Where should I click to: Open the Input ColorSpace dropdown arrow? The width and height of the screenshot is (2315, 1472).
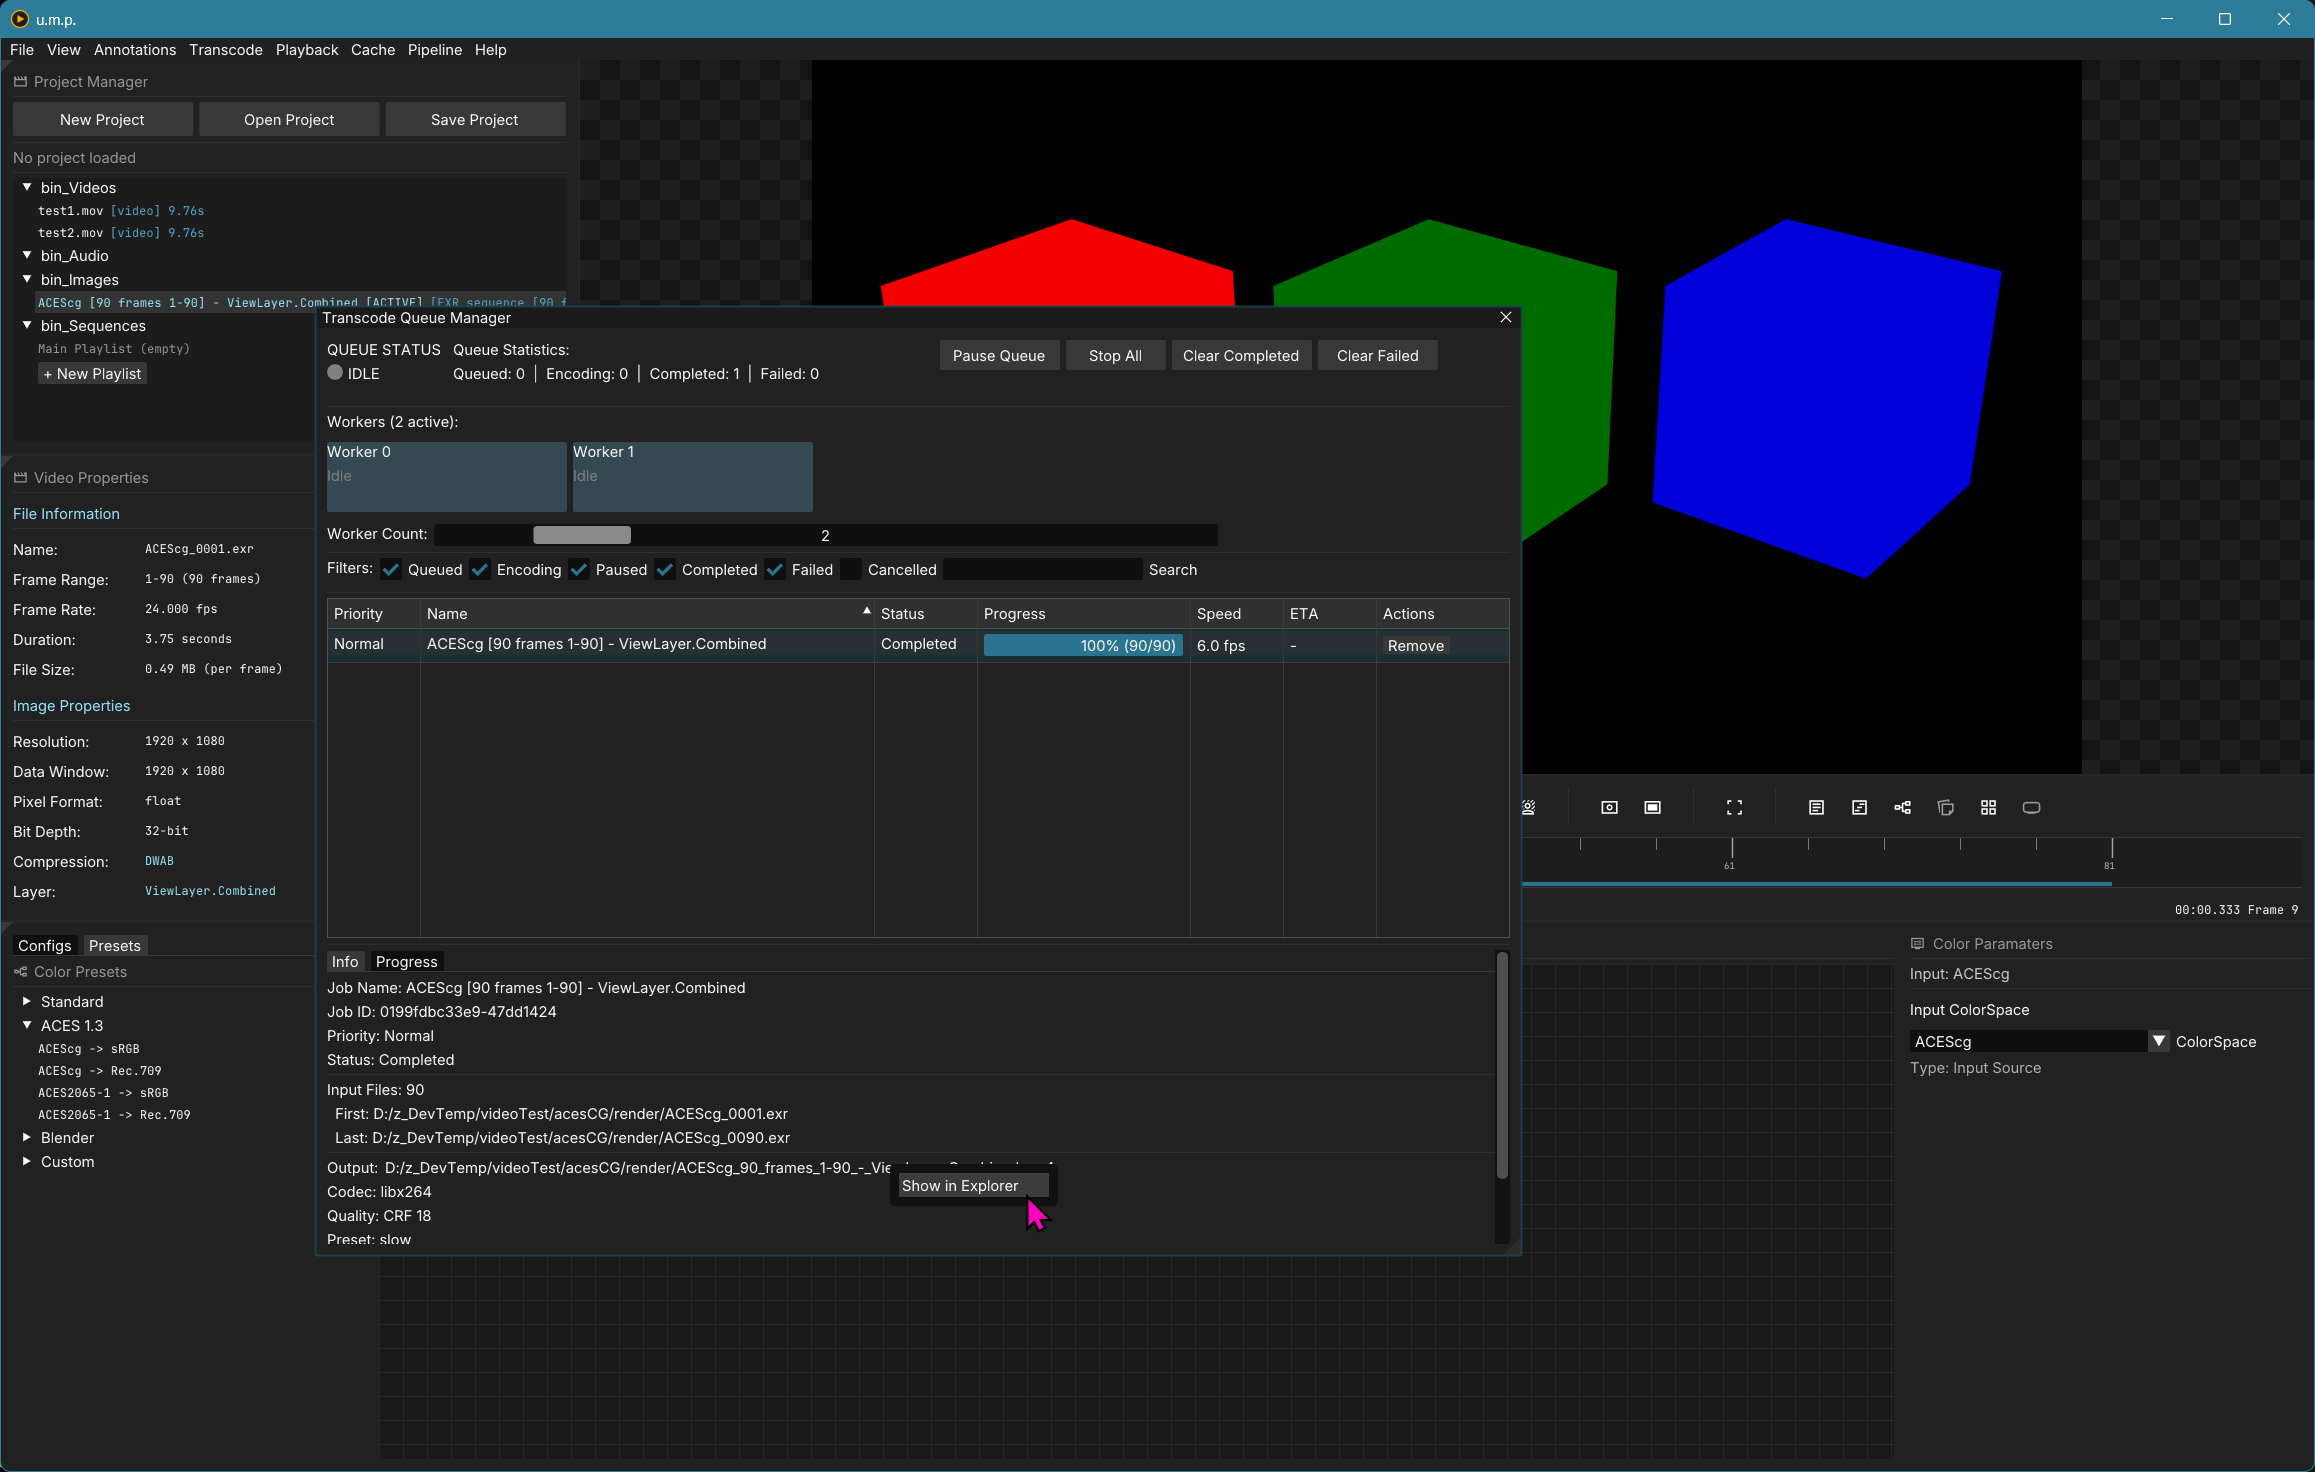(x=2158, y=1041)
